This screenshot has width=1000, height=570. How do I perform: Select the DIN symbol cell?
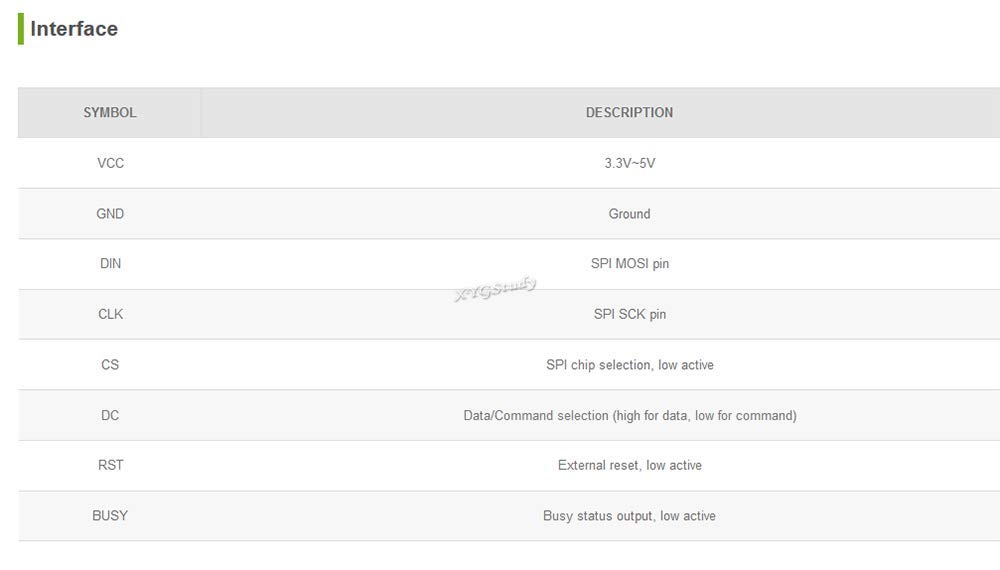(x=110, y=263)
